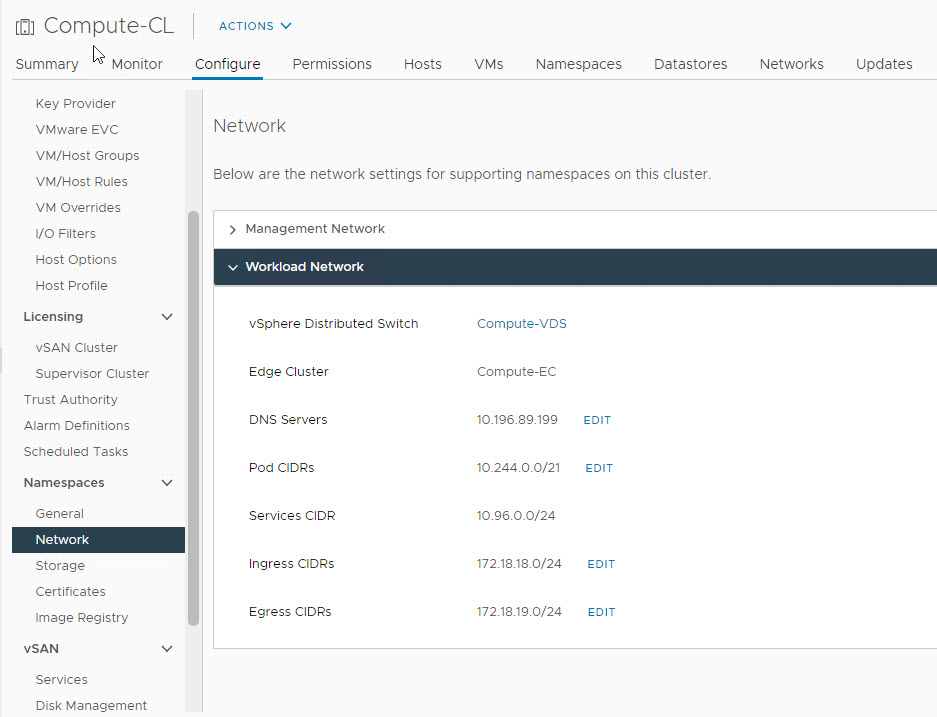Collapse the vSAN sidebar group

click(167, 649)
